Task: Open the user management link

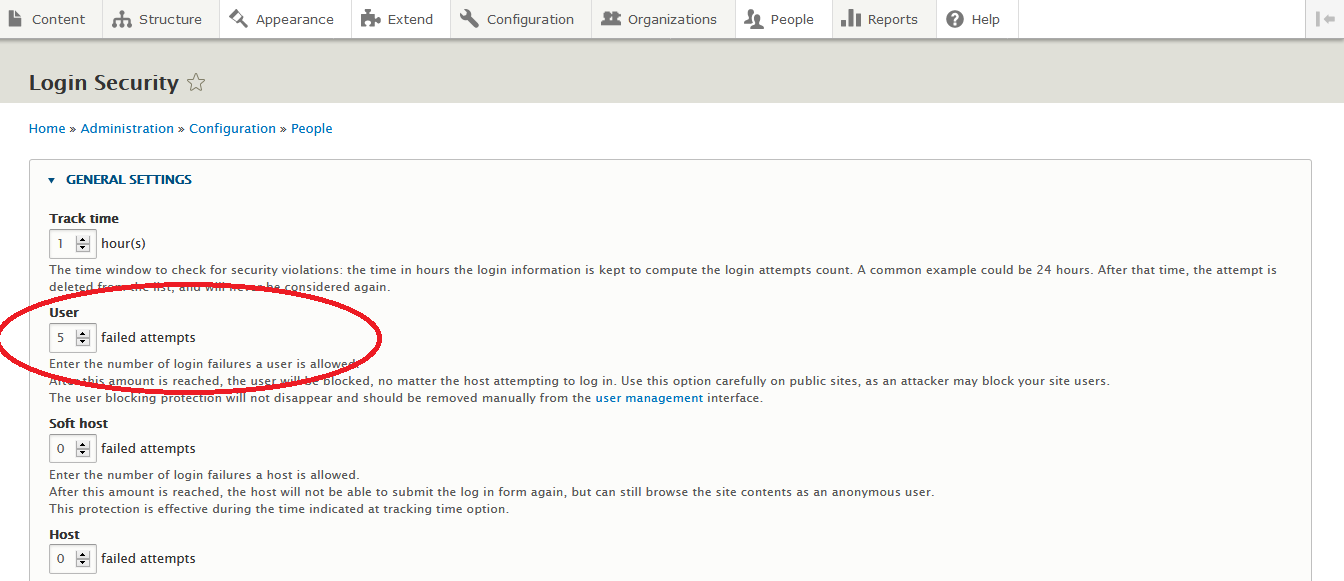Action: [649, 398]
